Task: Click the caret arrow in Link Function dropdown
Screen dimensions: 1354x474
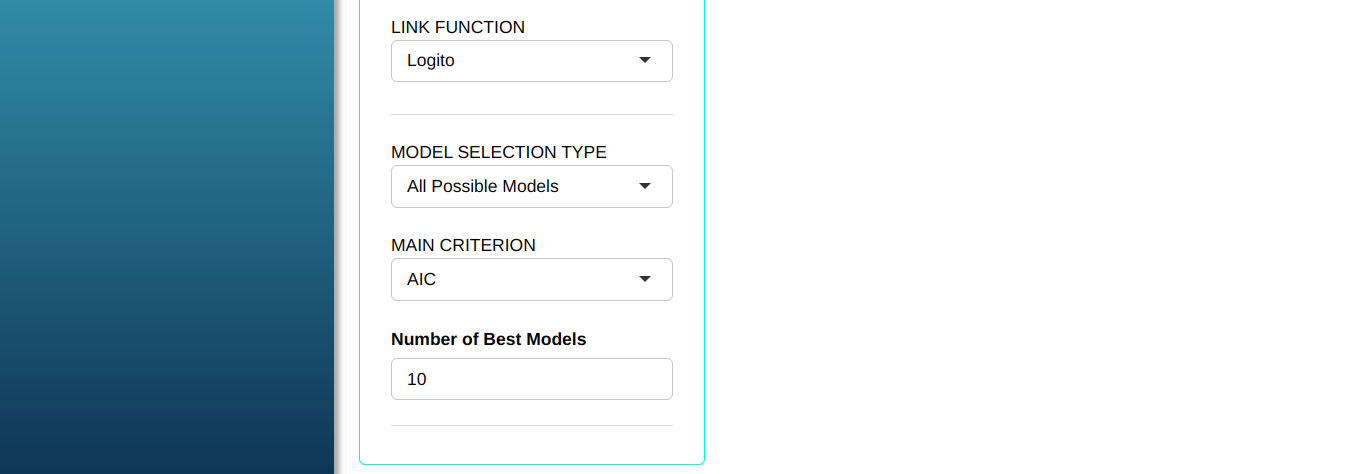Action: pos(645,61)
